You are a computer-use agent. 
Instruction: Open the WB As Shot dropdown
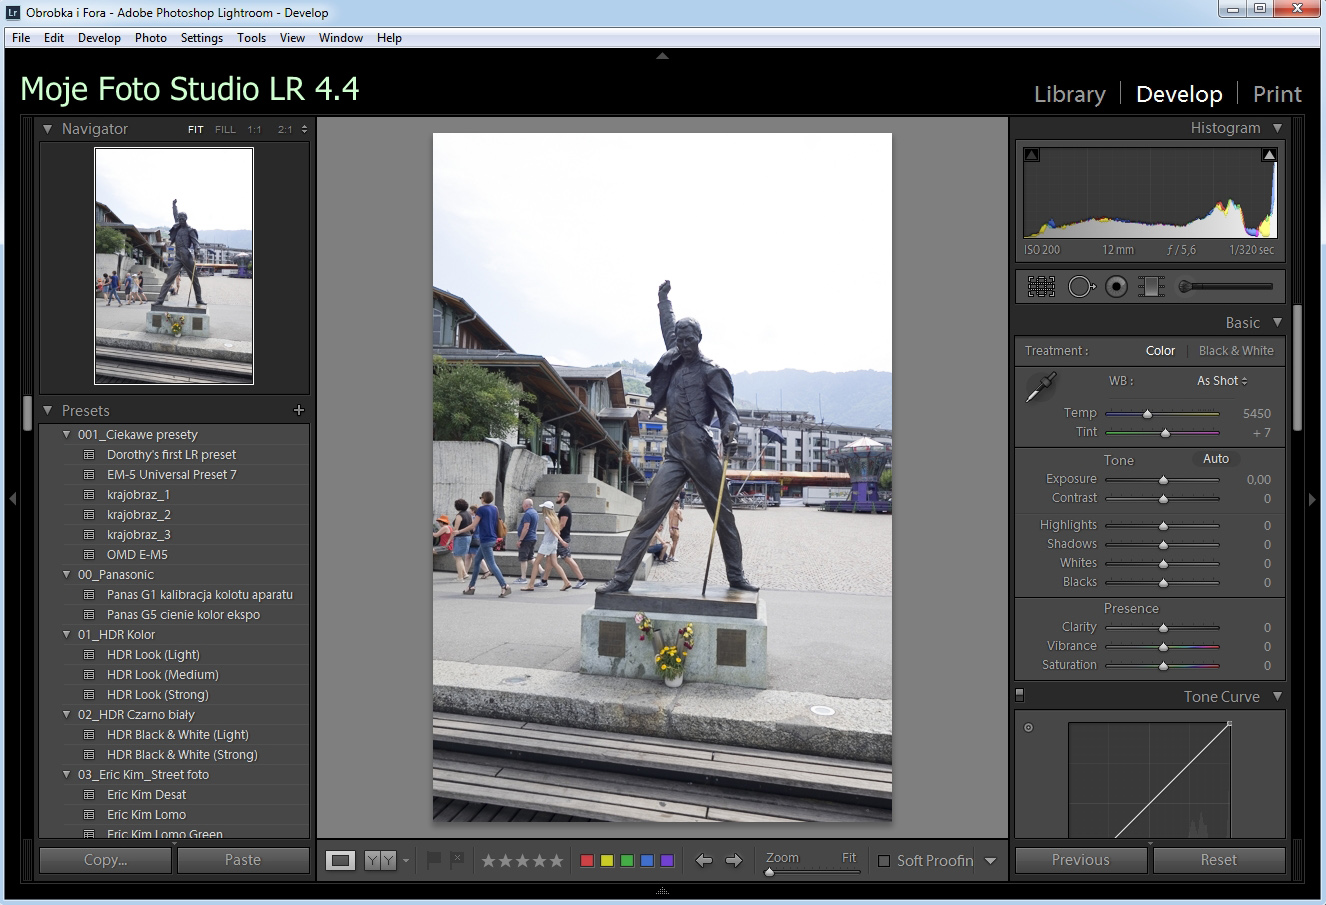tap(1222, 381)
